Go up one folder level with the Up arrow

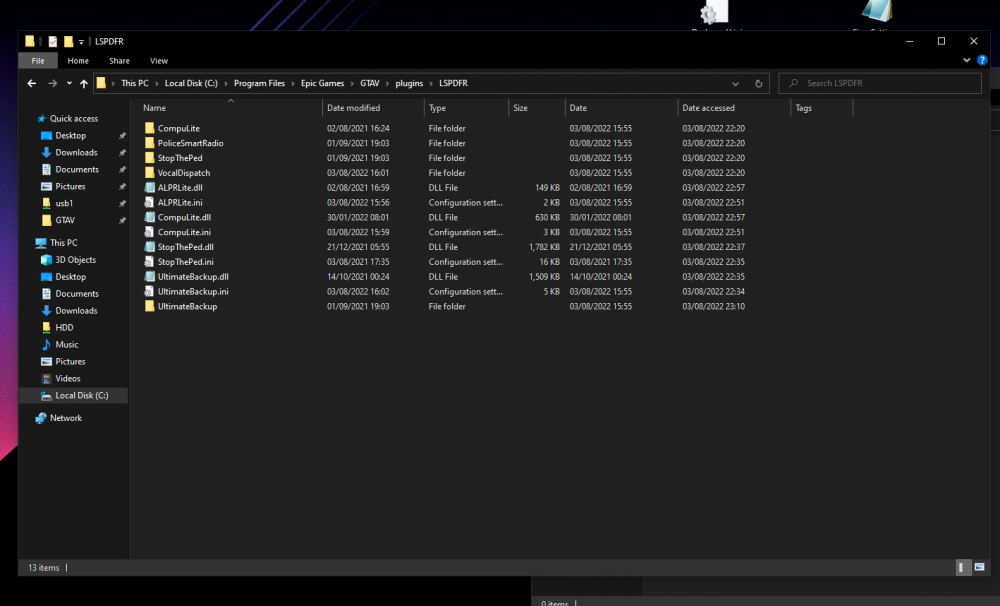click(x=84, y=84)
